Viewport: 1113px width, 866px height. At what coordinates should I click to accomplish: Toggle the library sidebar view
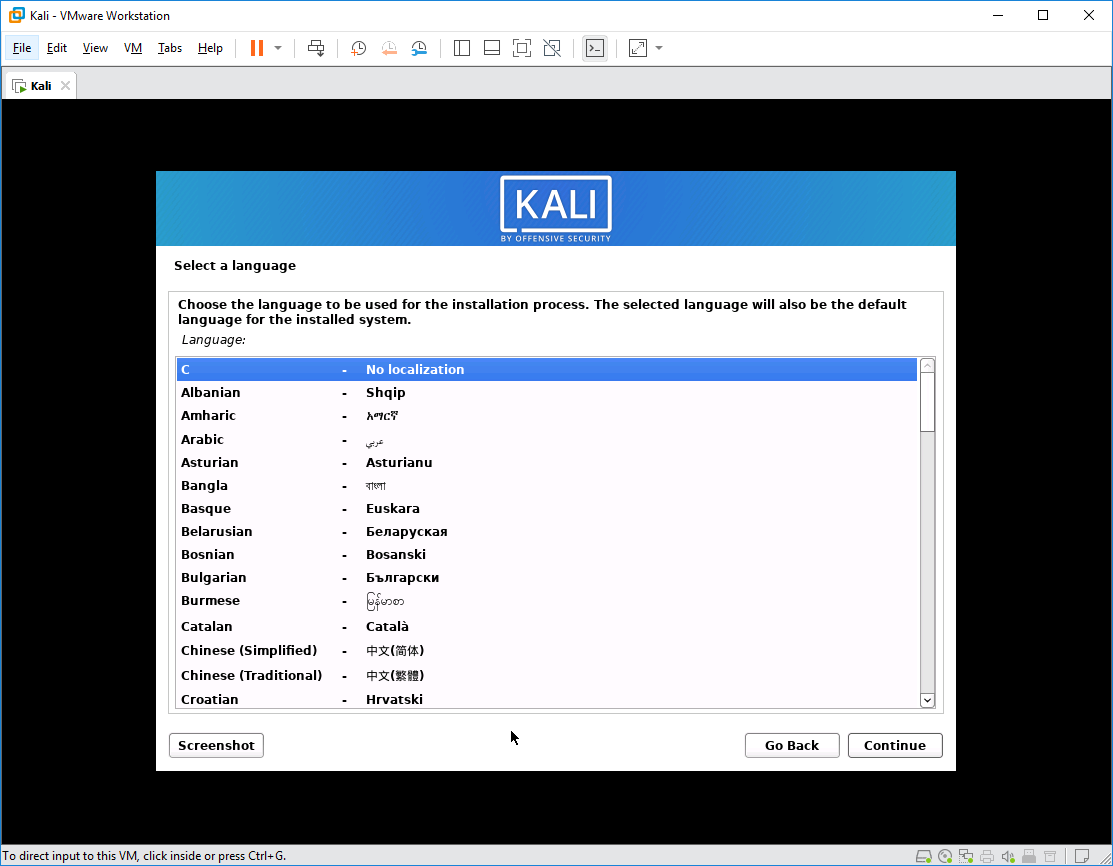pos(462,48)
